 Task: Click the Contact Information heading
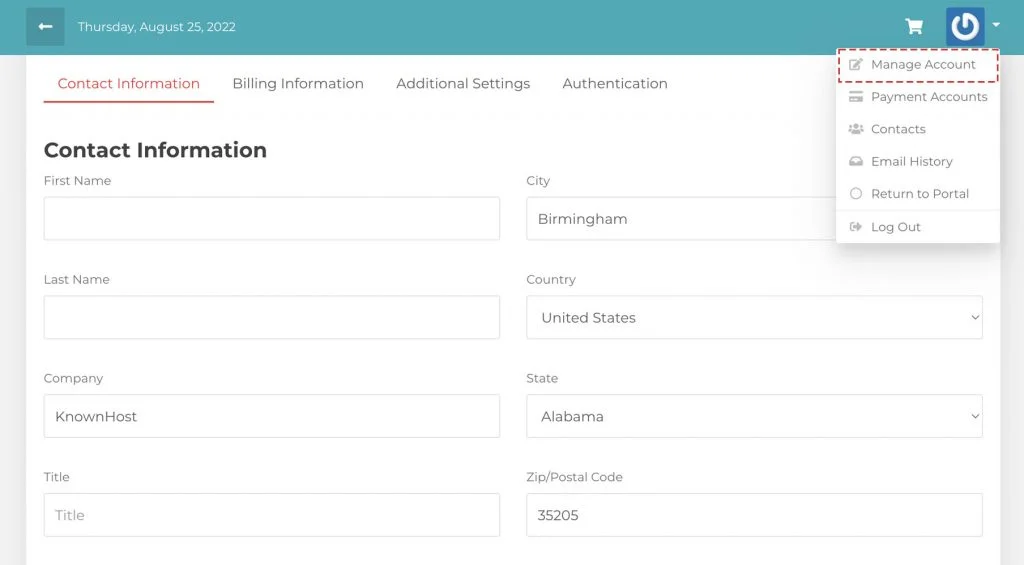coord(155,150)
